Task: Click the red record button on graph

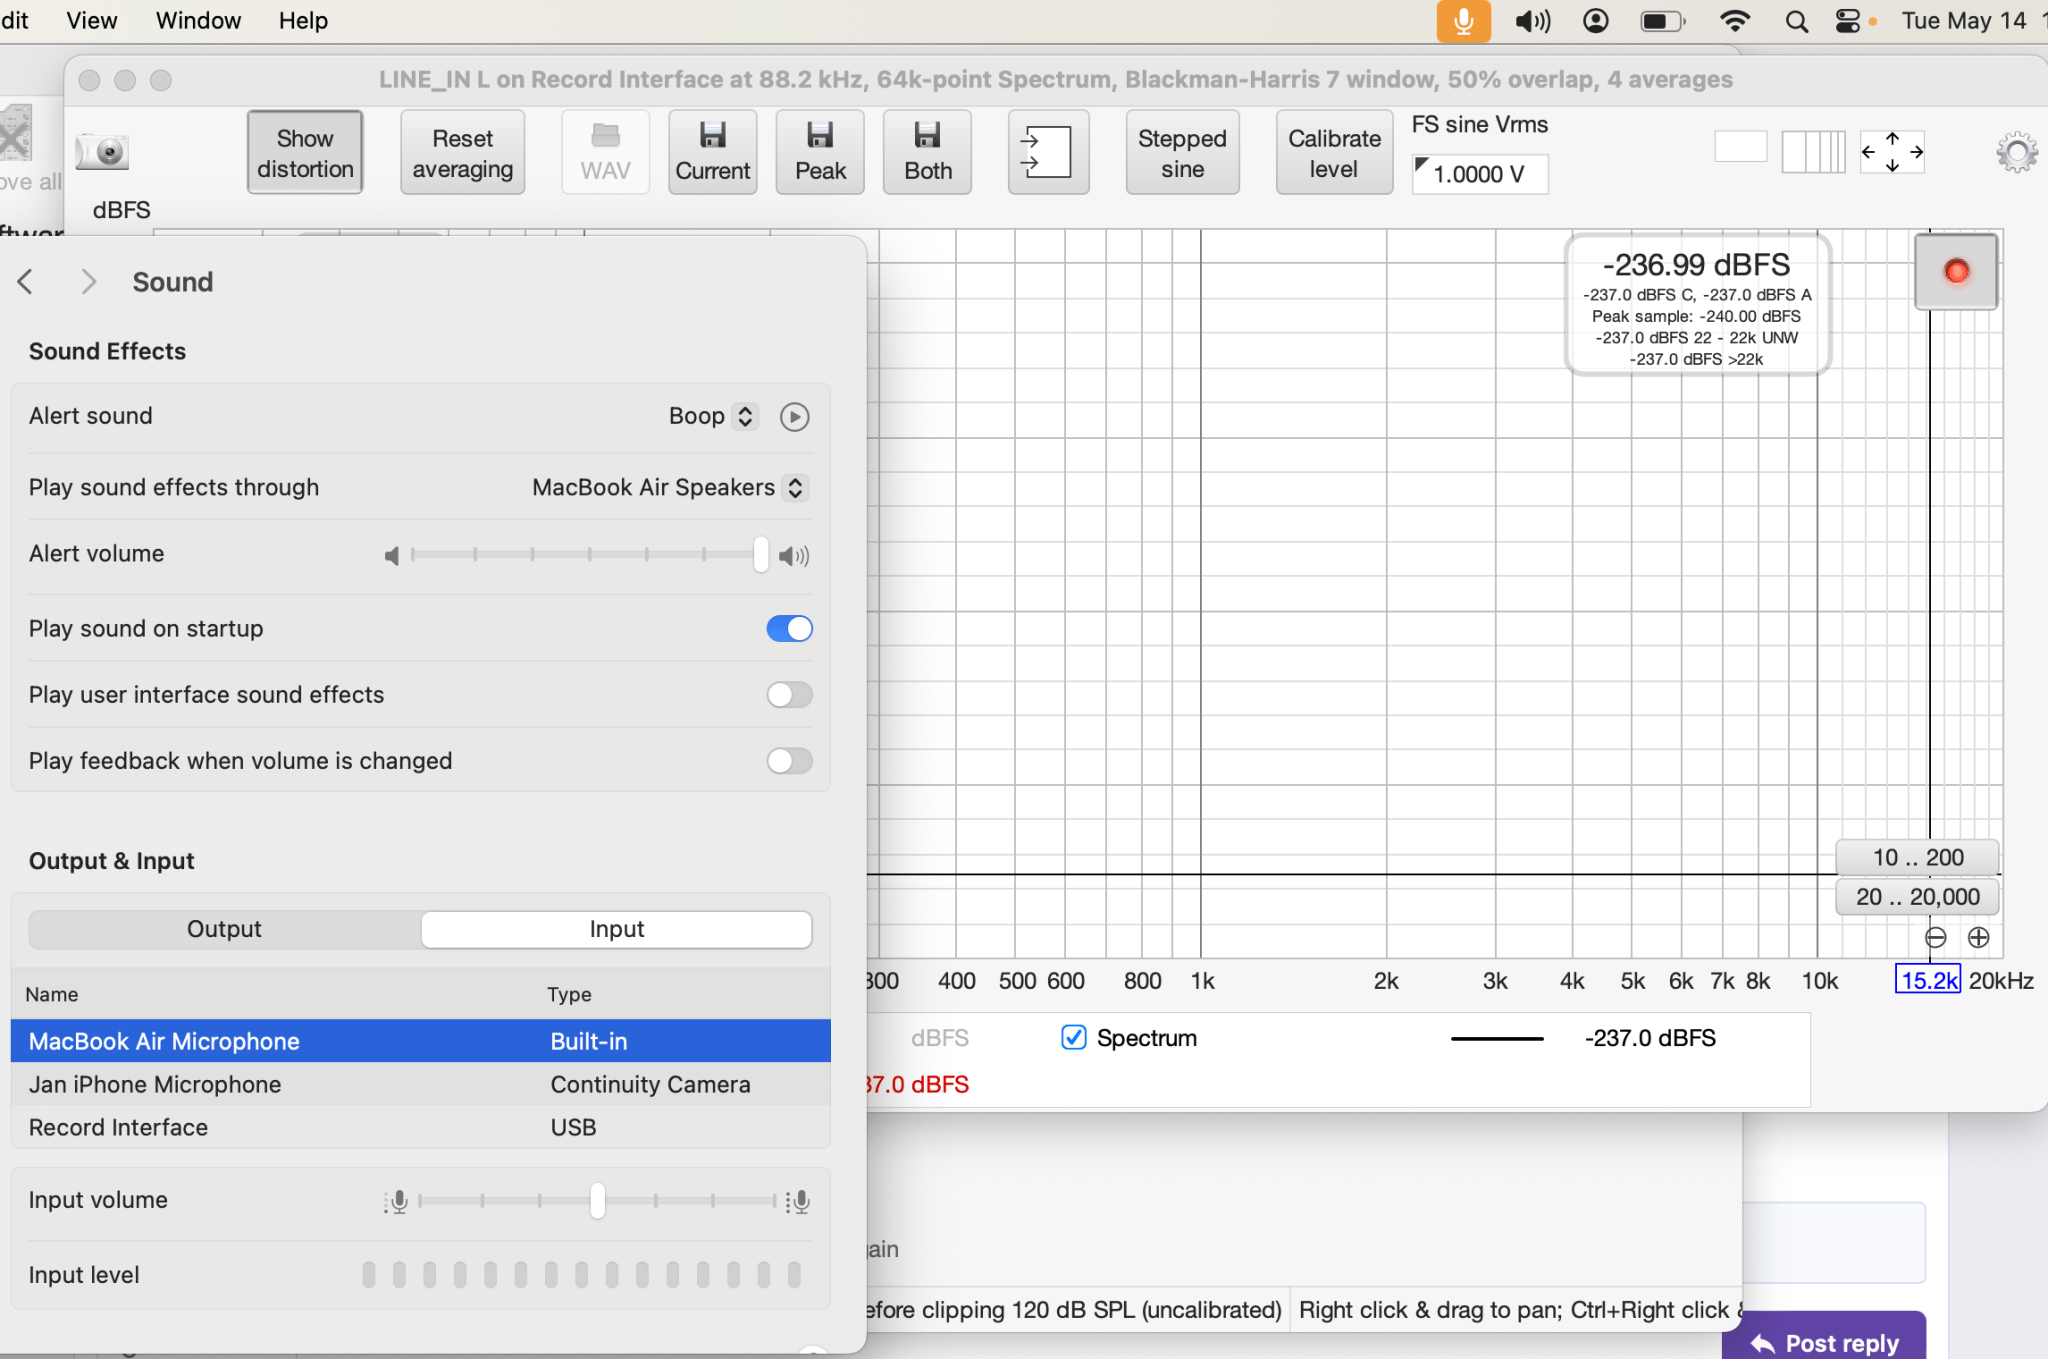Action: [x=1956, y=271]
